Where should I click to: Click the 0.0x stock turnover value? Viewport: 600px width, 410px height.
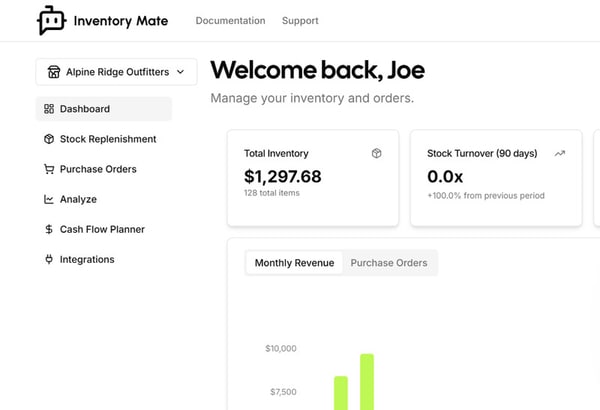point(445,176)
